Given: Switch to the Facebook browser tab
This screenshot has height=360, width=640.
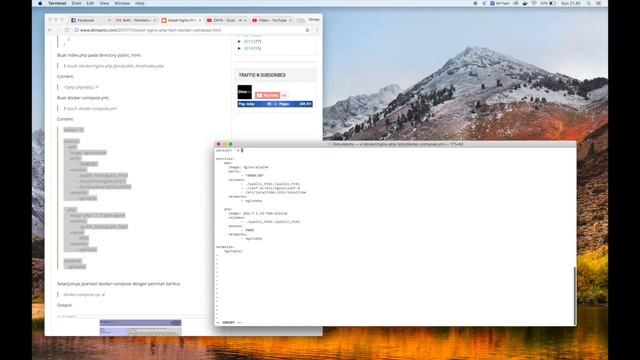Looking at the screenshot, I should pyautogui.click(x=89, y=20).
